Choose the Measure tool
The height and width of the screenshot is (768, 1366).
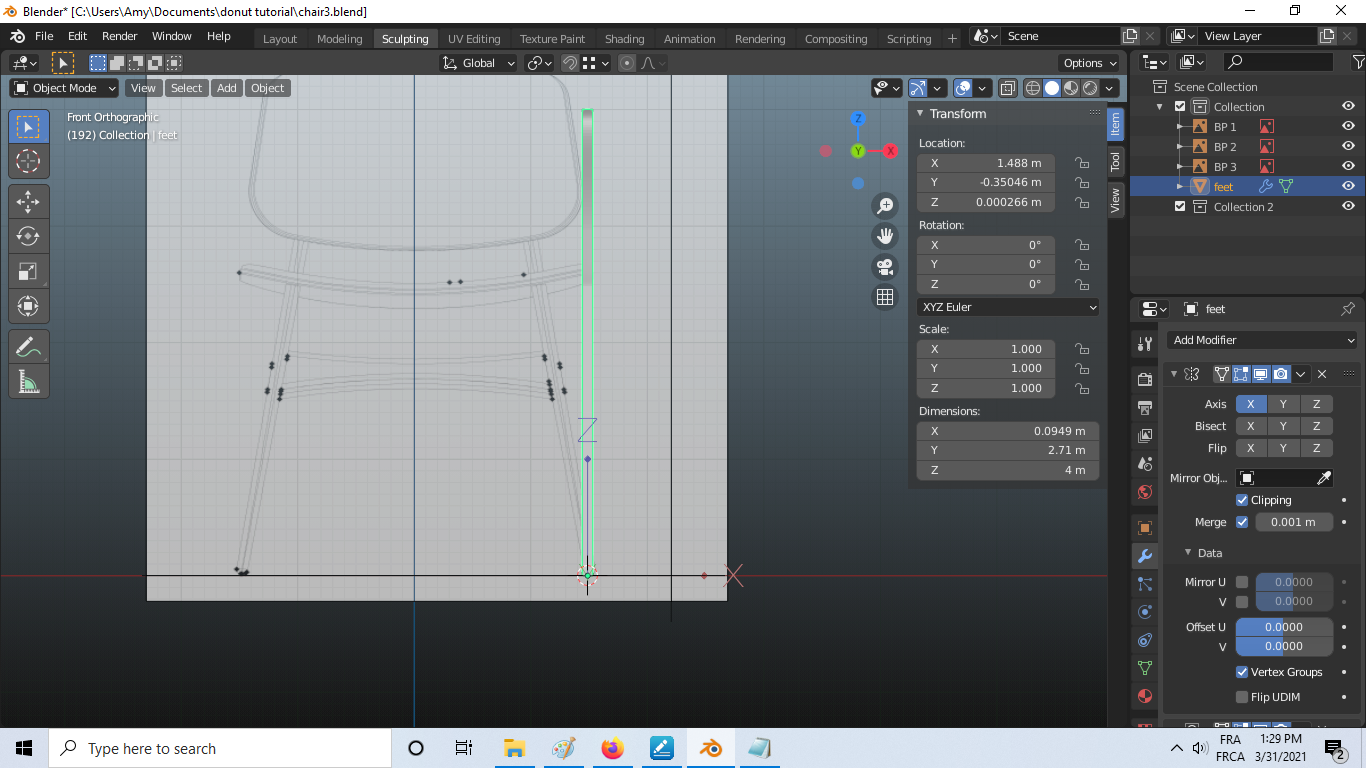pos(28,382)
